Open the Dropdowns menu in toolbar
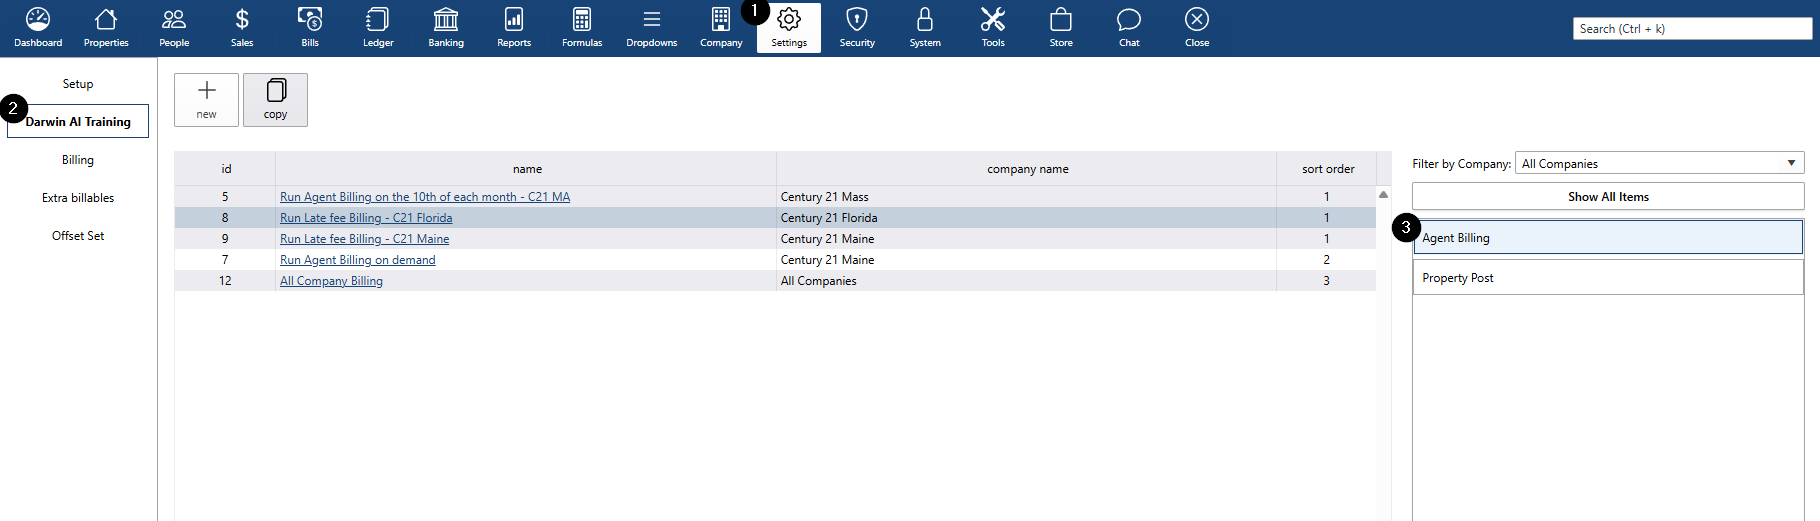The height and width of the screenshot is (521, 1820). tap(651, 27)
